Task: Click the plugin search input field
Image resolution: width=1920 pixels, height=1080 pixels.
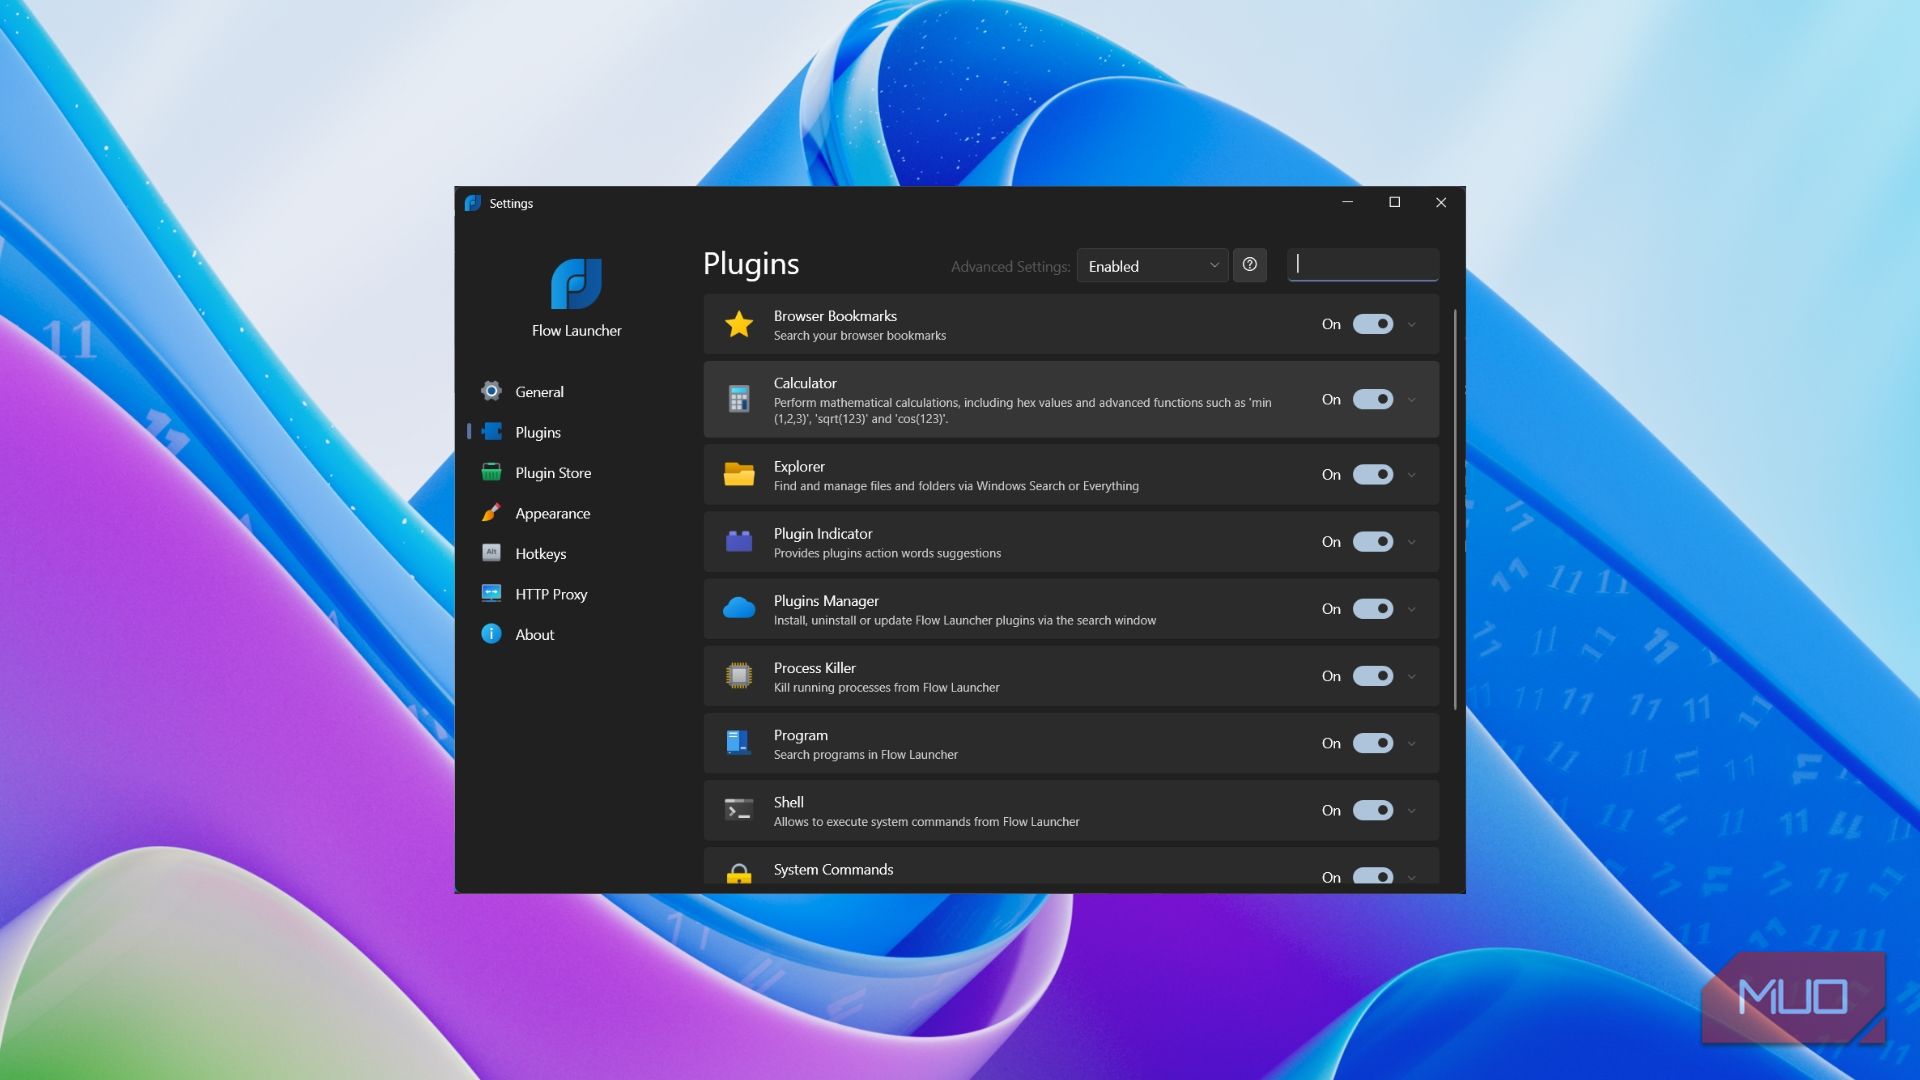Action: 1363,265
